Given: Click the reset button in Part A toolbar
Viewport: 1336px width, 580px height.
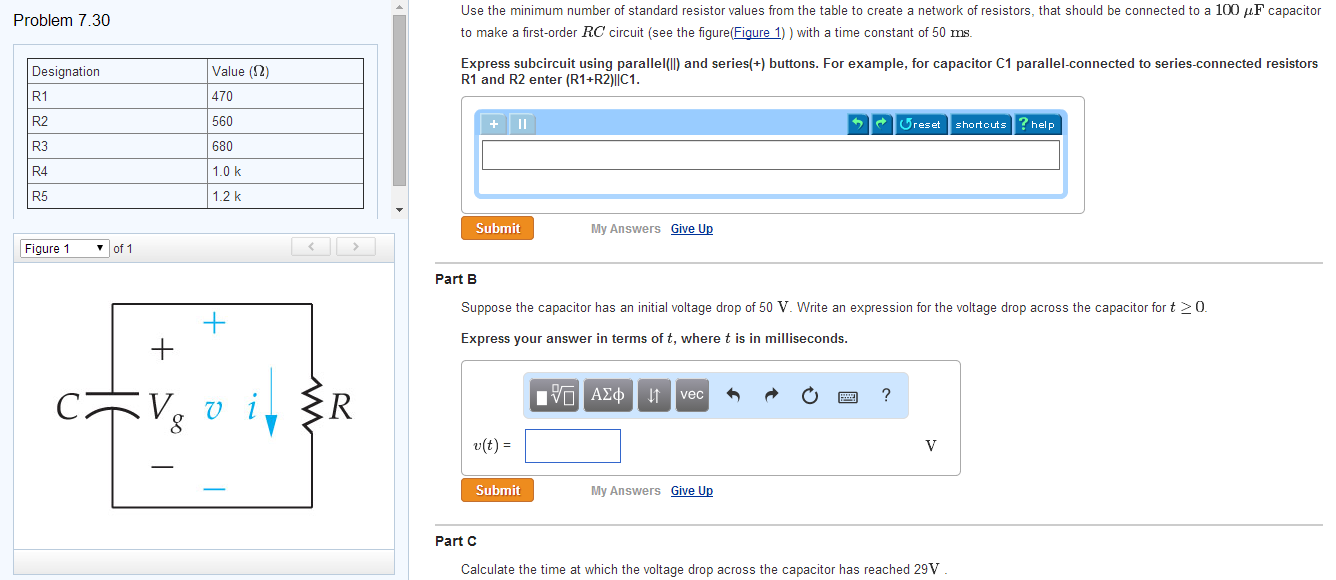Looking at the screenshot, I should click(x=920, y=124).
